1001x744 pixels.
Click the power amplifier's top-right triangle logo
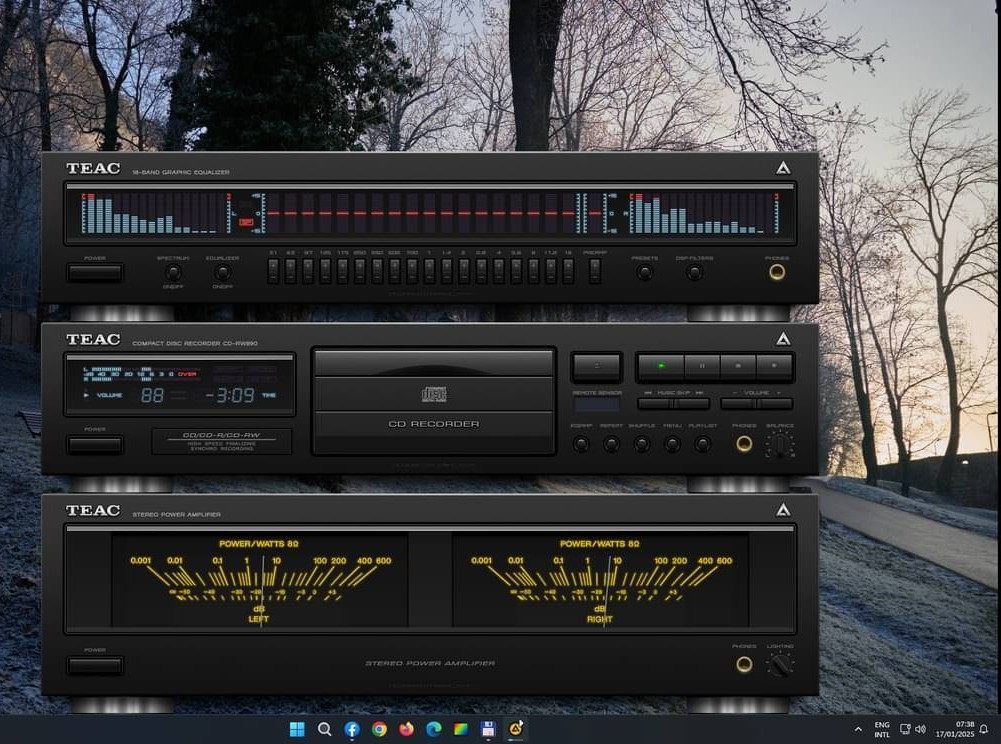783,510
